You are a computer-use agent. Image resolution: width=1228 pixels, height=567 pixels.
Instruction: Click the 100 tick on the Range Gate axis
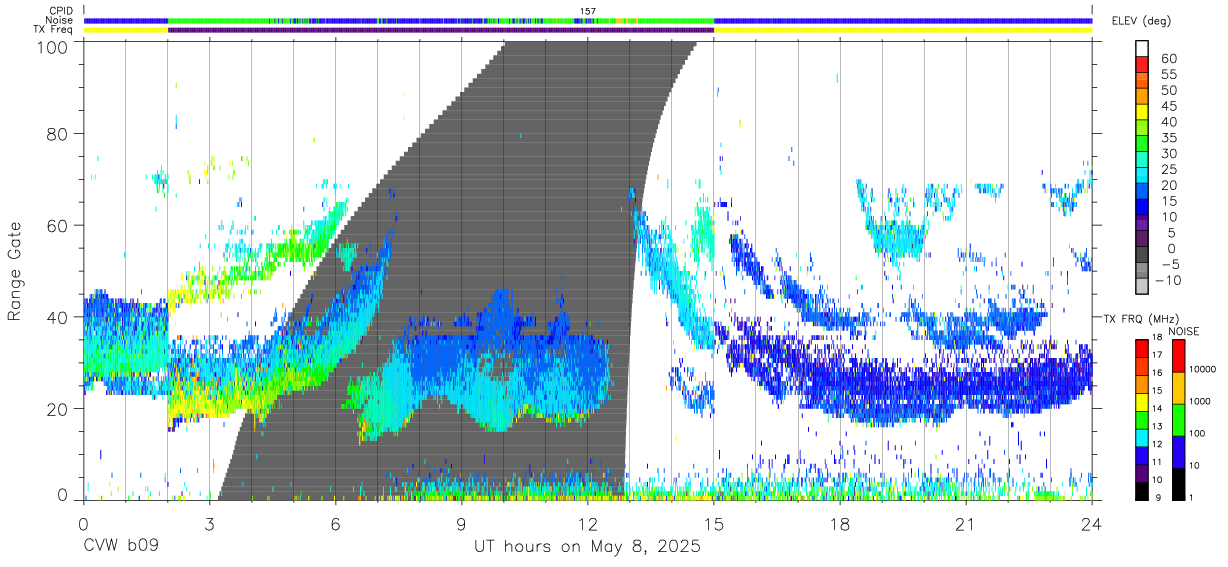coord(54,46)
